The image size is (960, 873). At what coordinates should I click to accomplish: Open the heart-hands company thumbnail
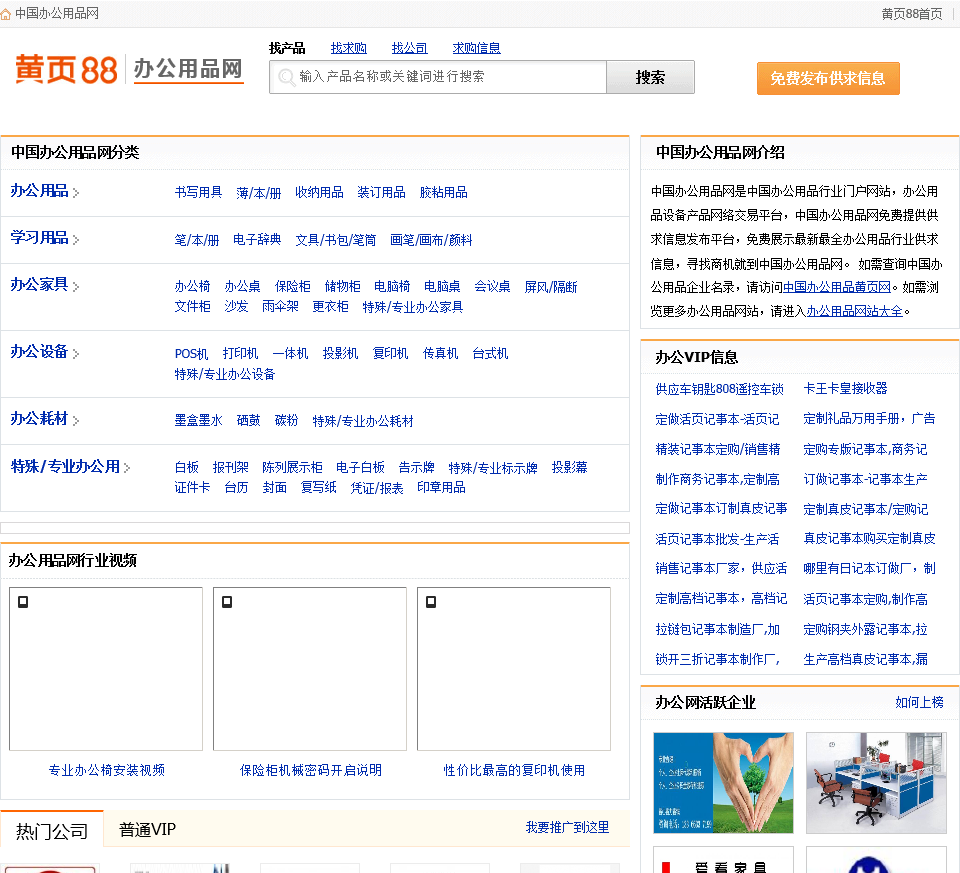click(723, 782)
